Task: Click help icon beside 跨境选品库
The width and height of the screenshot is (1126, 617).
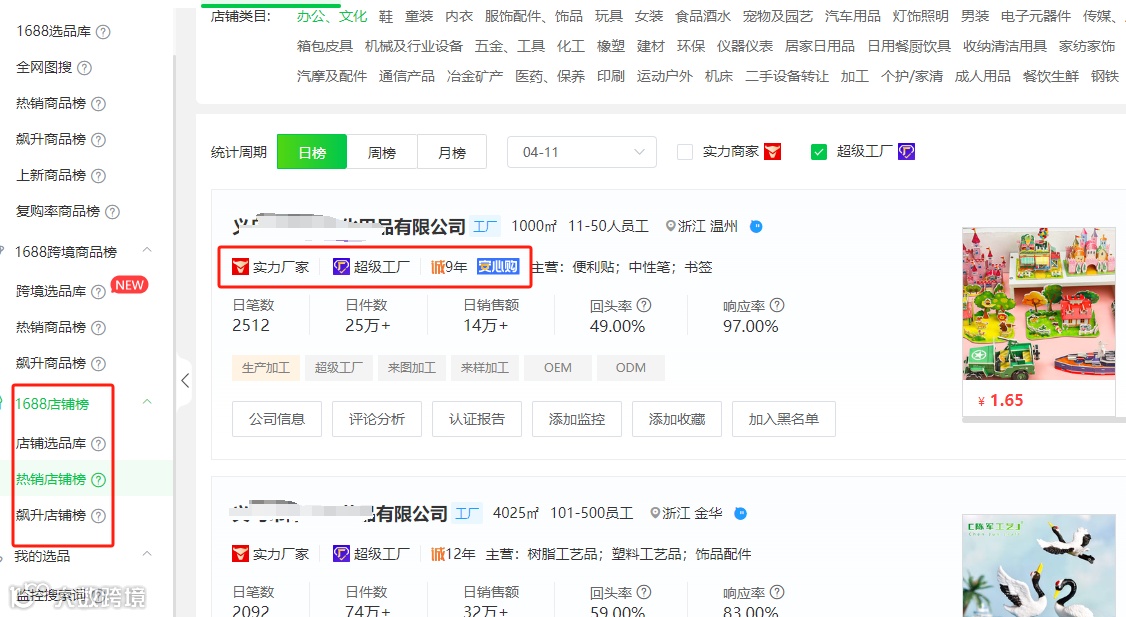Action: pos(98,292)
